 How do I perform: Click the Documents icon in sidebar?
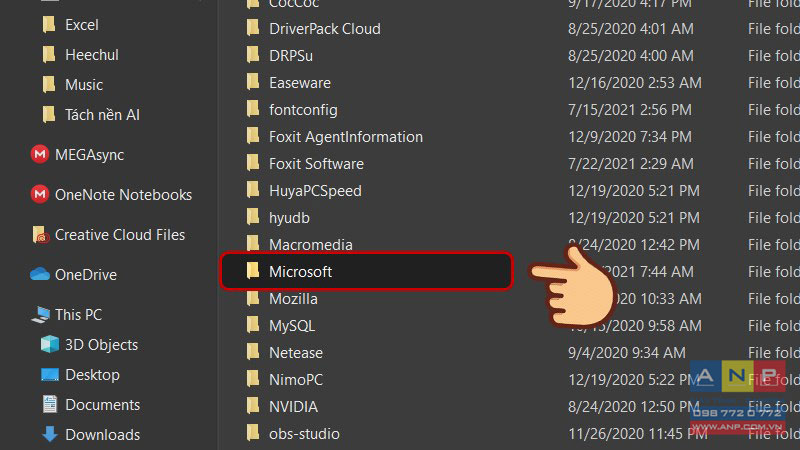pyautogui.click(x=49, y=404)
